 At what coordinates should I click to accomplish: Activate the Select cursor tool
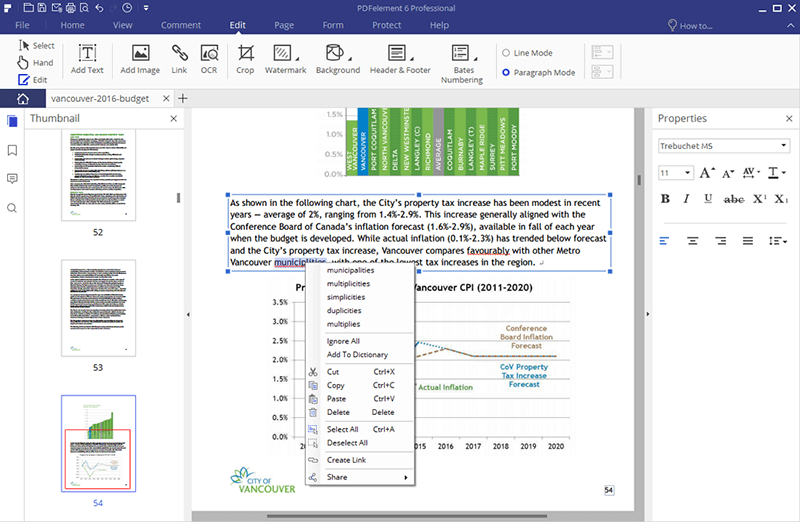pyautogui.click(x=36, y=45)
